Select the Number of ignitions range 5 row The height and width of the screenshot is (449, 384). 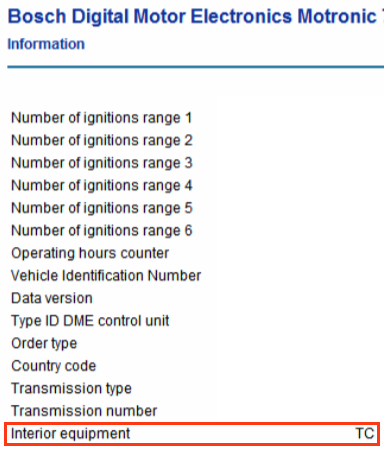pyautogui.click(x=194, y=208)
